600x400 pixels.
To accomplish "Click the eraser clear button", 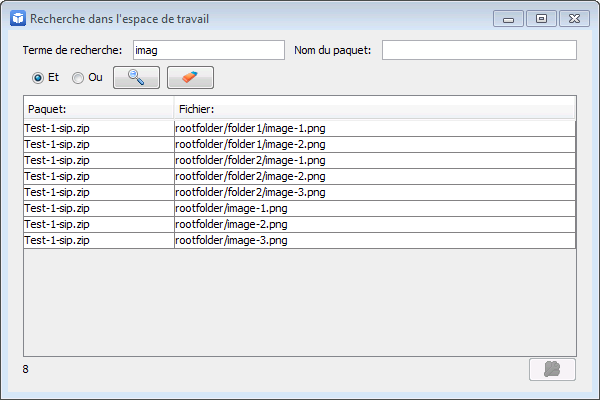I will pos(190,78).
